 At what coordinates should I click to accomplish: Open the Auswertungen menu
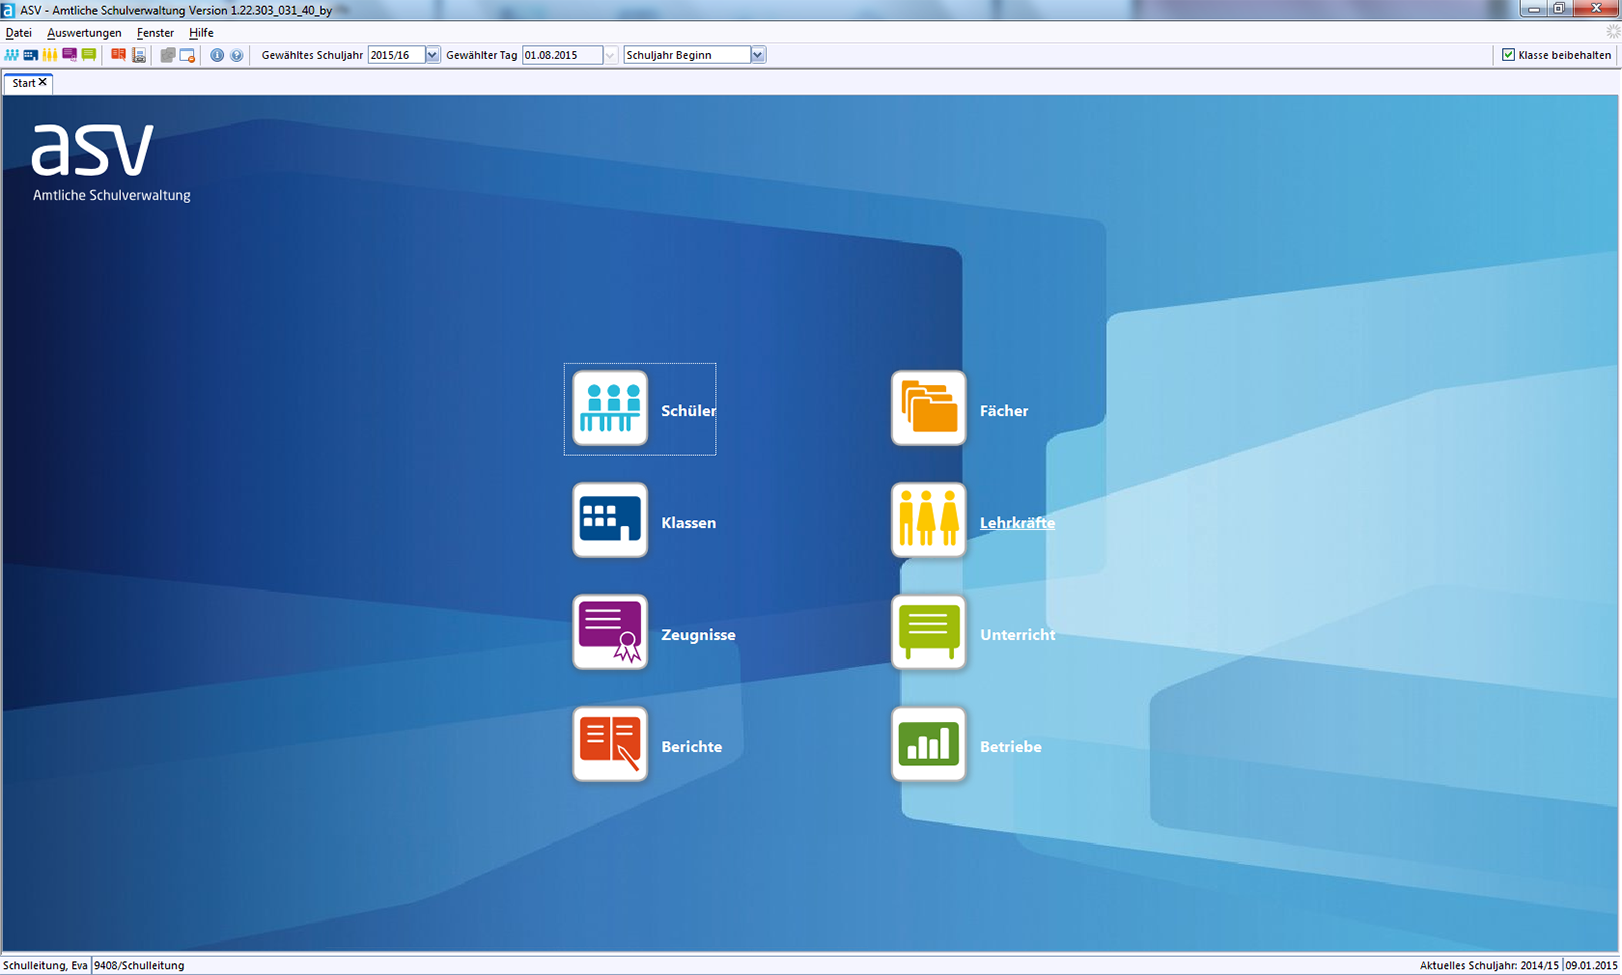click(84, 33)
